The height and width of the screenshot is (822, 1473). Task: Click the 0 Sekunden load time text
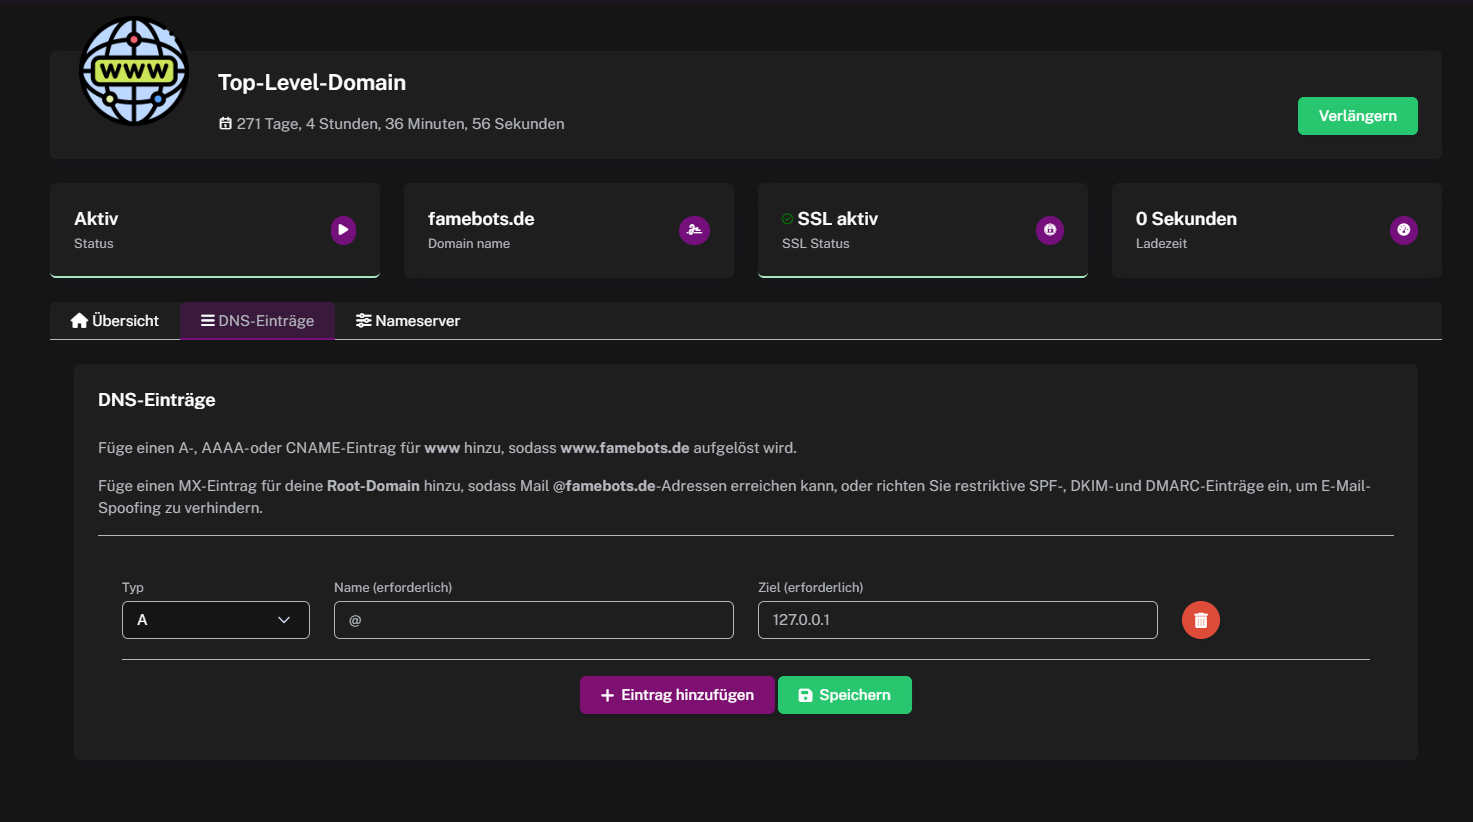pyautogui.click(x=1186, y=219)
